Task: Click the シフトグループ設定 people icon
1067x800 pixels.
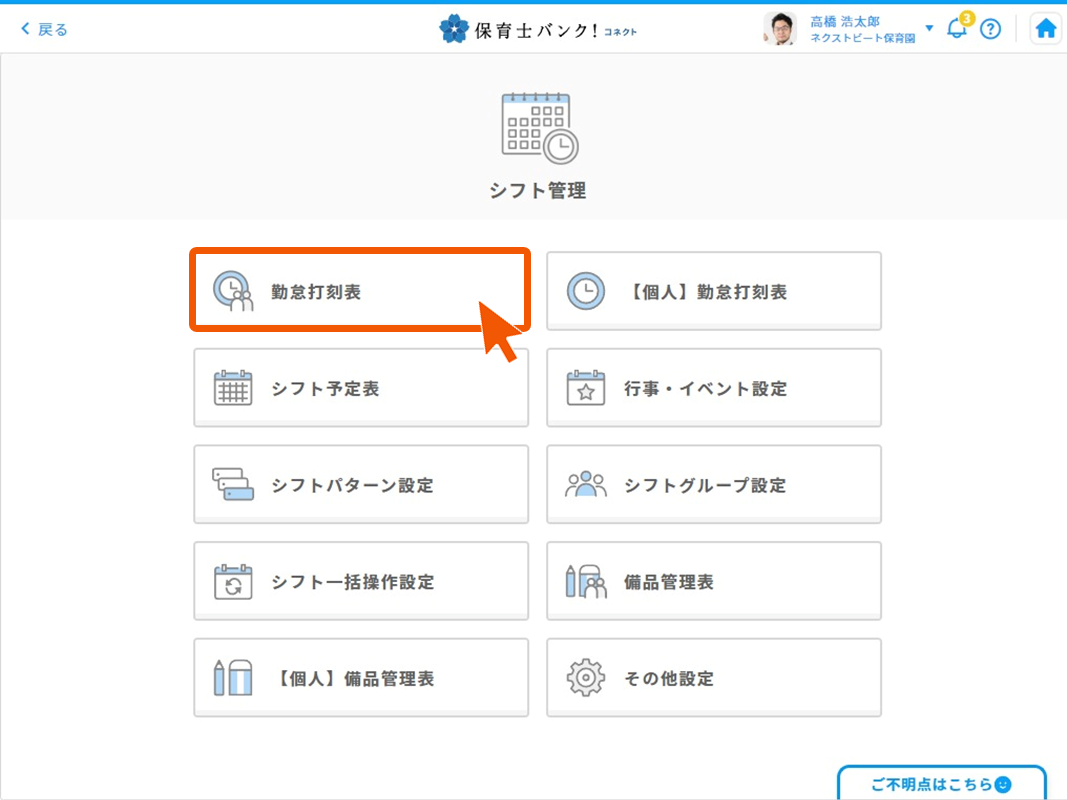Action: click(x=586, y=485)
